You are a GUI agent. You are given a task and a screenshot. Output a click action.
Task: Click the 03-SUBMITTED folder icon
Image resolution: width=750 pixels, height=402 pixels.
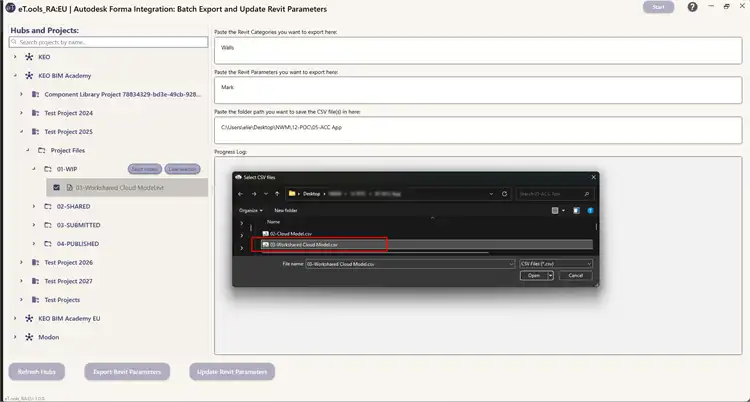coord(48,225)
